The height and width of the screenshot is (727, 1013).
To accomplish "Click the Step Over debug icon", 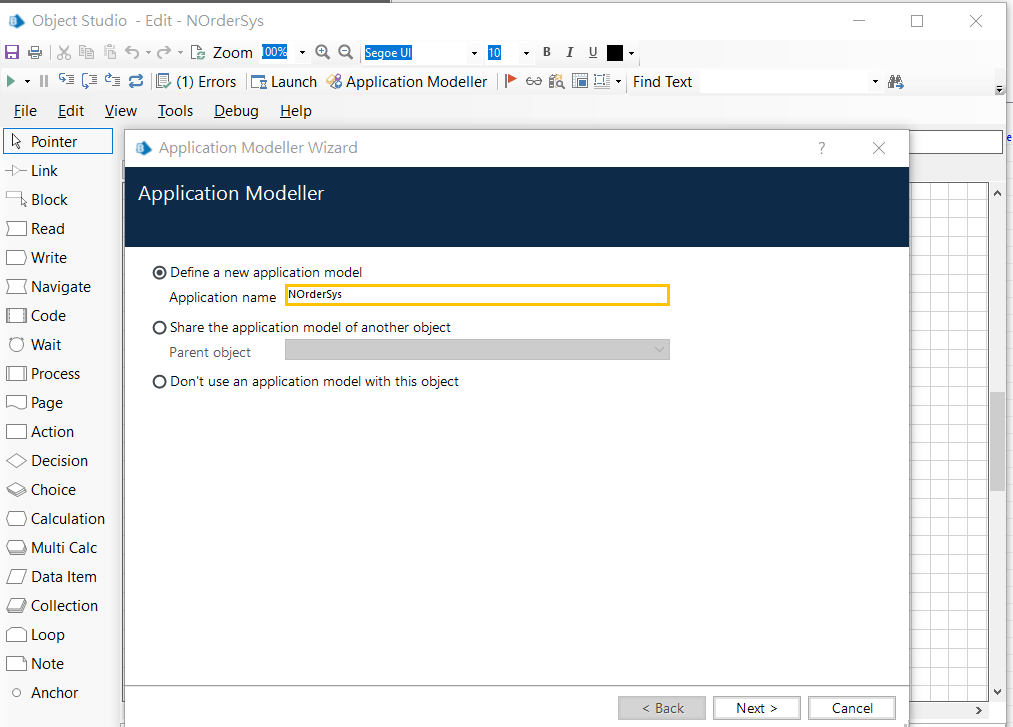I will coord(89,81).
